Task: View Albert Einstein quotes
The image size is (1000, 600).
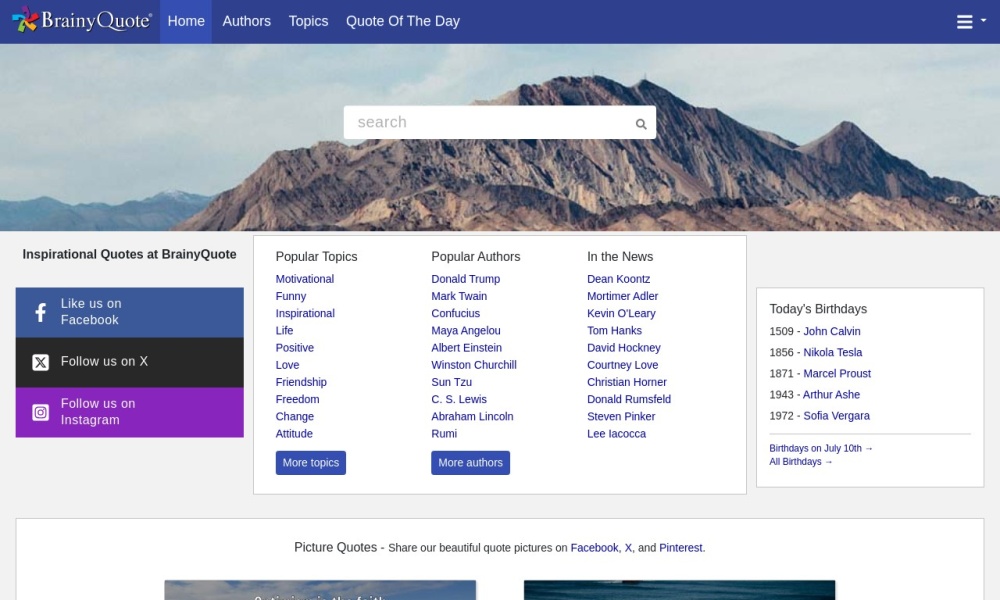Action: click(466, 348)
